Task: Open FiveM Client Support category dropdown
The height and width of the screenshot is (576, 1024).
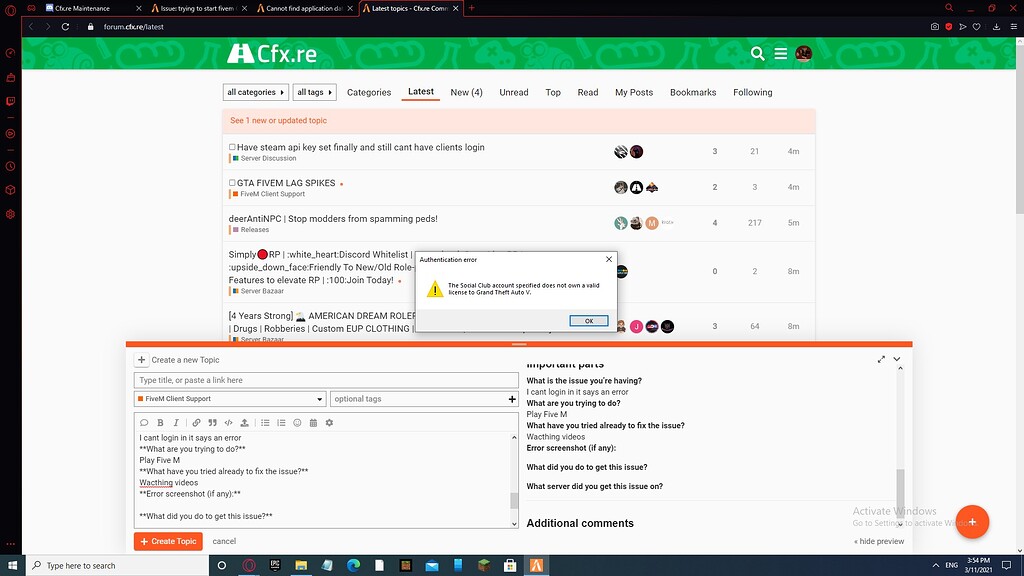Action: coord(230,398)
